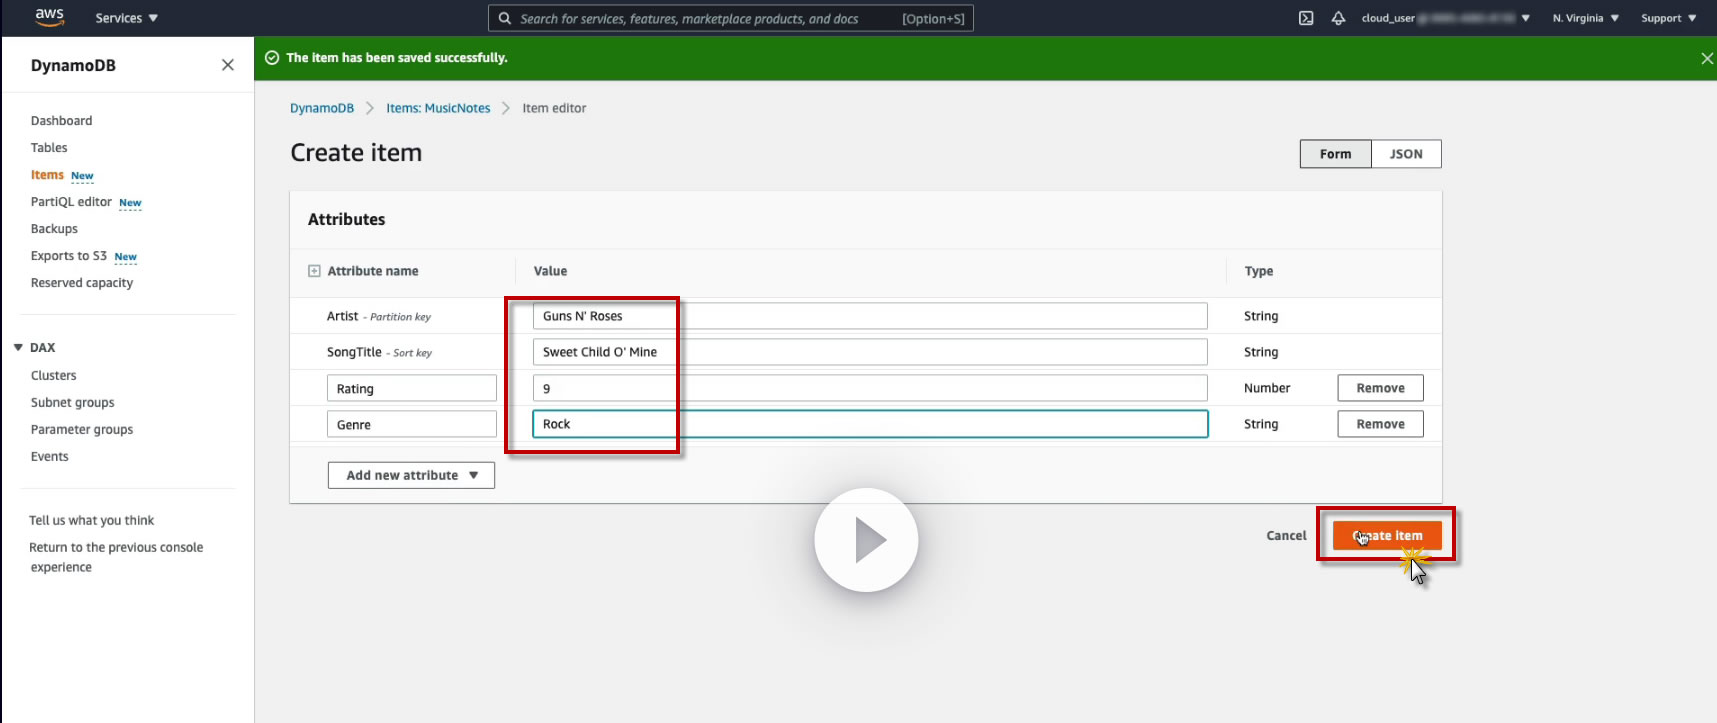Click the Create item page heading
Image resolution: width=1717 pixels, height=723 pixels.
(356, 153)
